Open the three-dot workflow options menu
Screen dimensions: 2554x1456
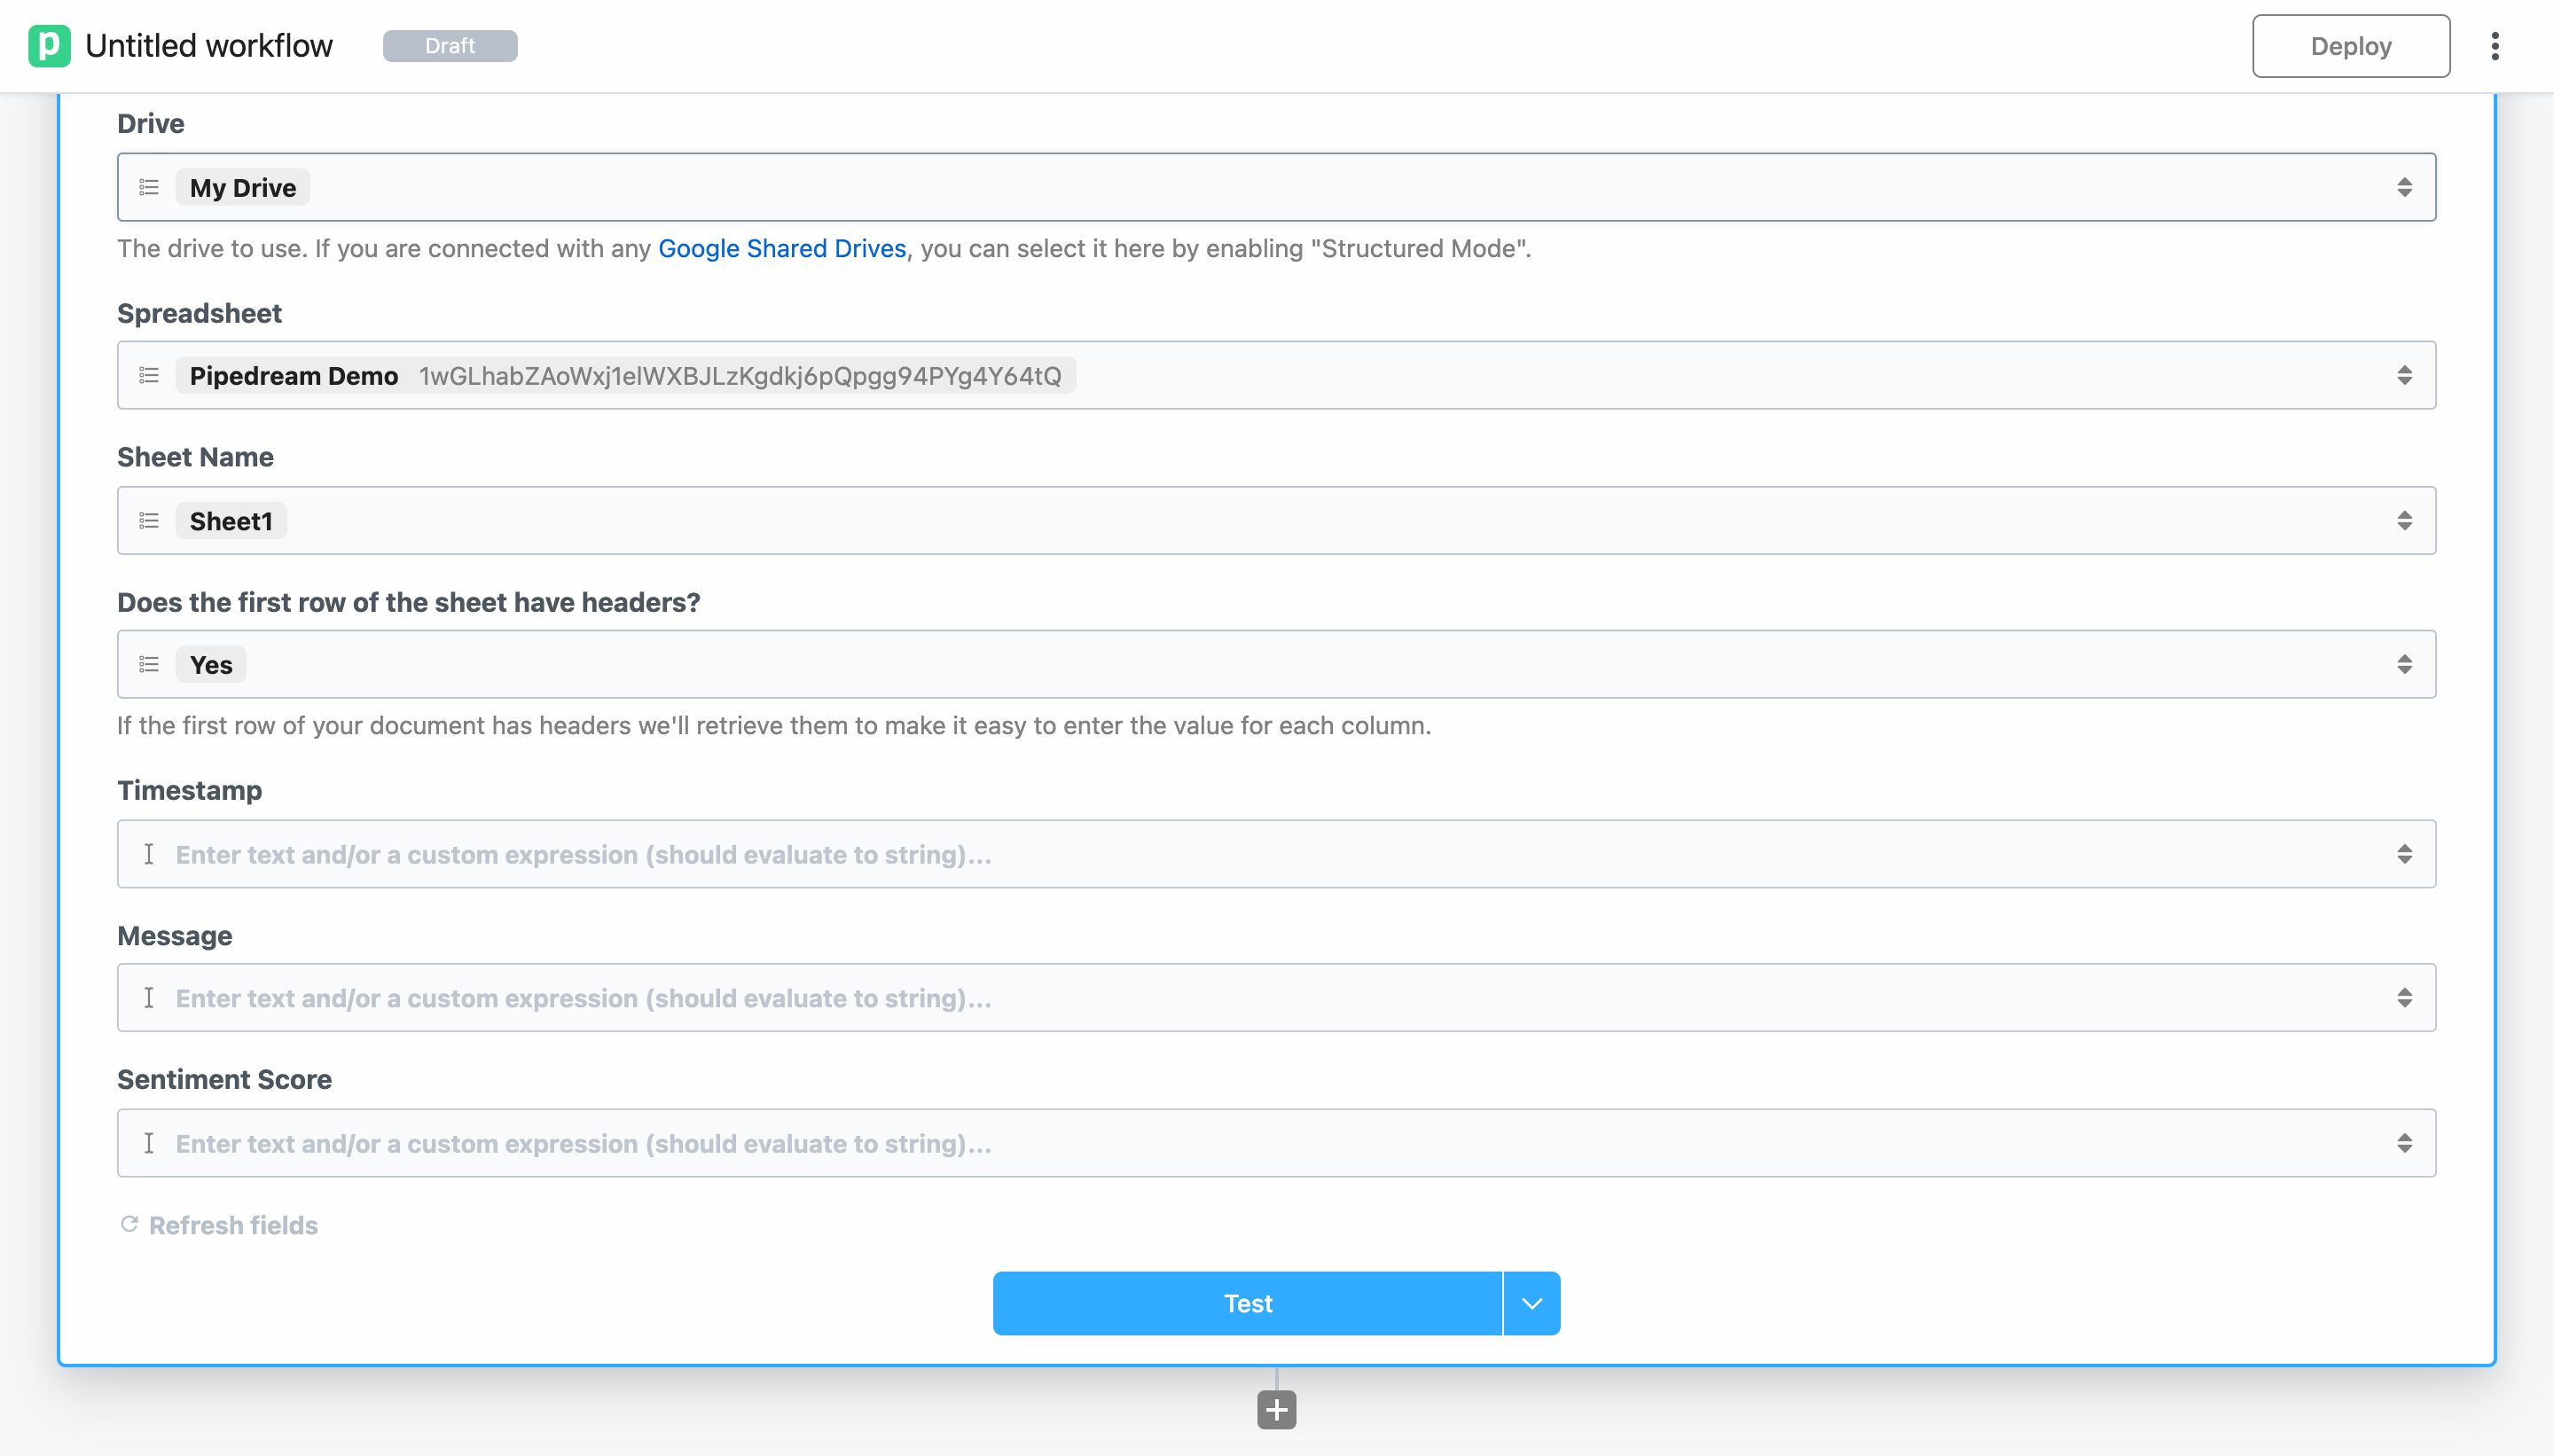click(2495, 46)
